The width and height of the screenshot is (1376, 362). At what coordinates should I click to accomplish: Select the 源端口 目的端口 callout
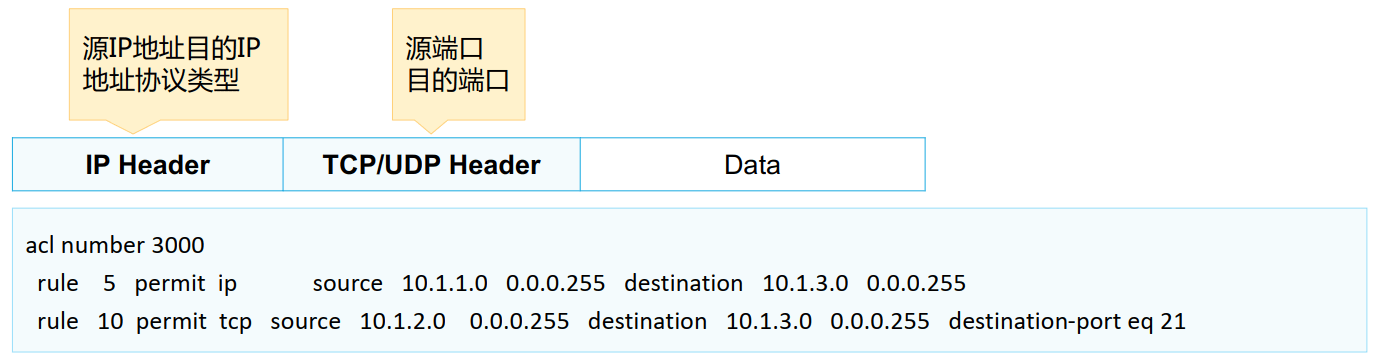coord(458,70)
